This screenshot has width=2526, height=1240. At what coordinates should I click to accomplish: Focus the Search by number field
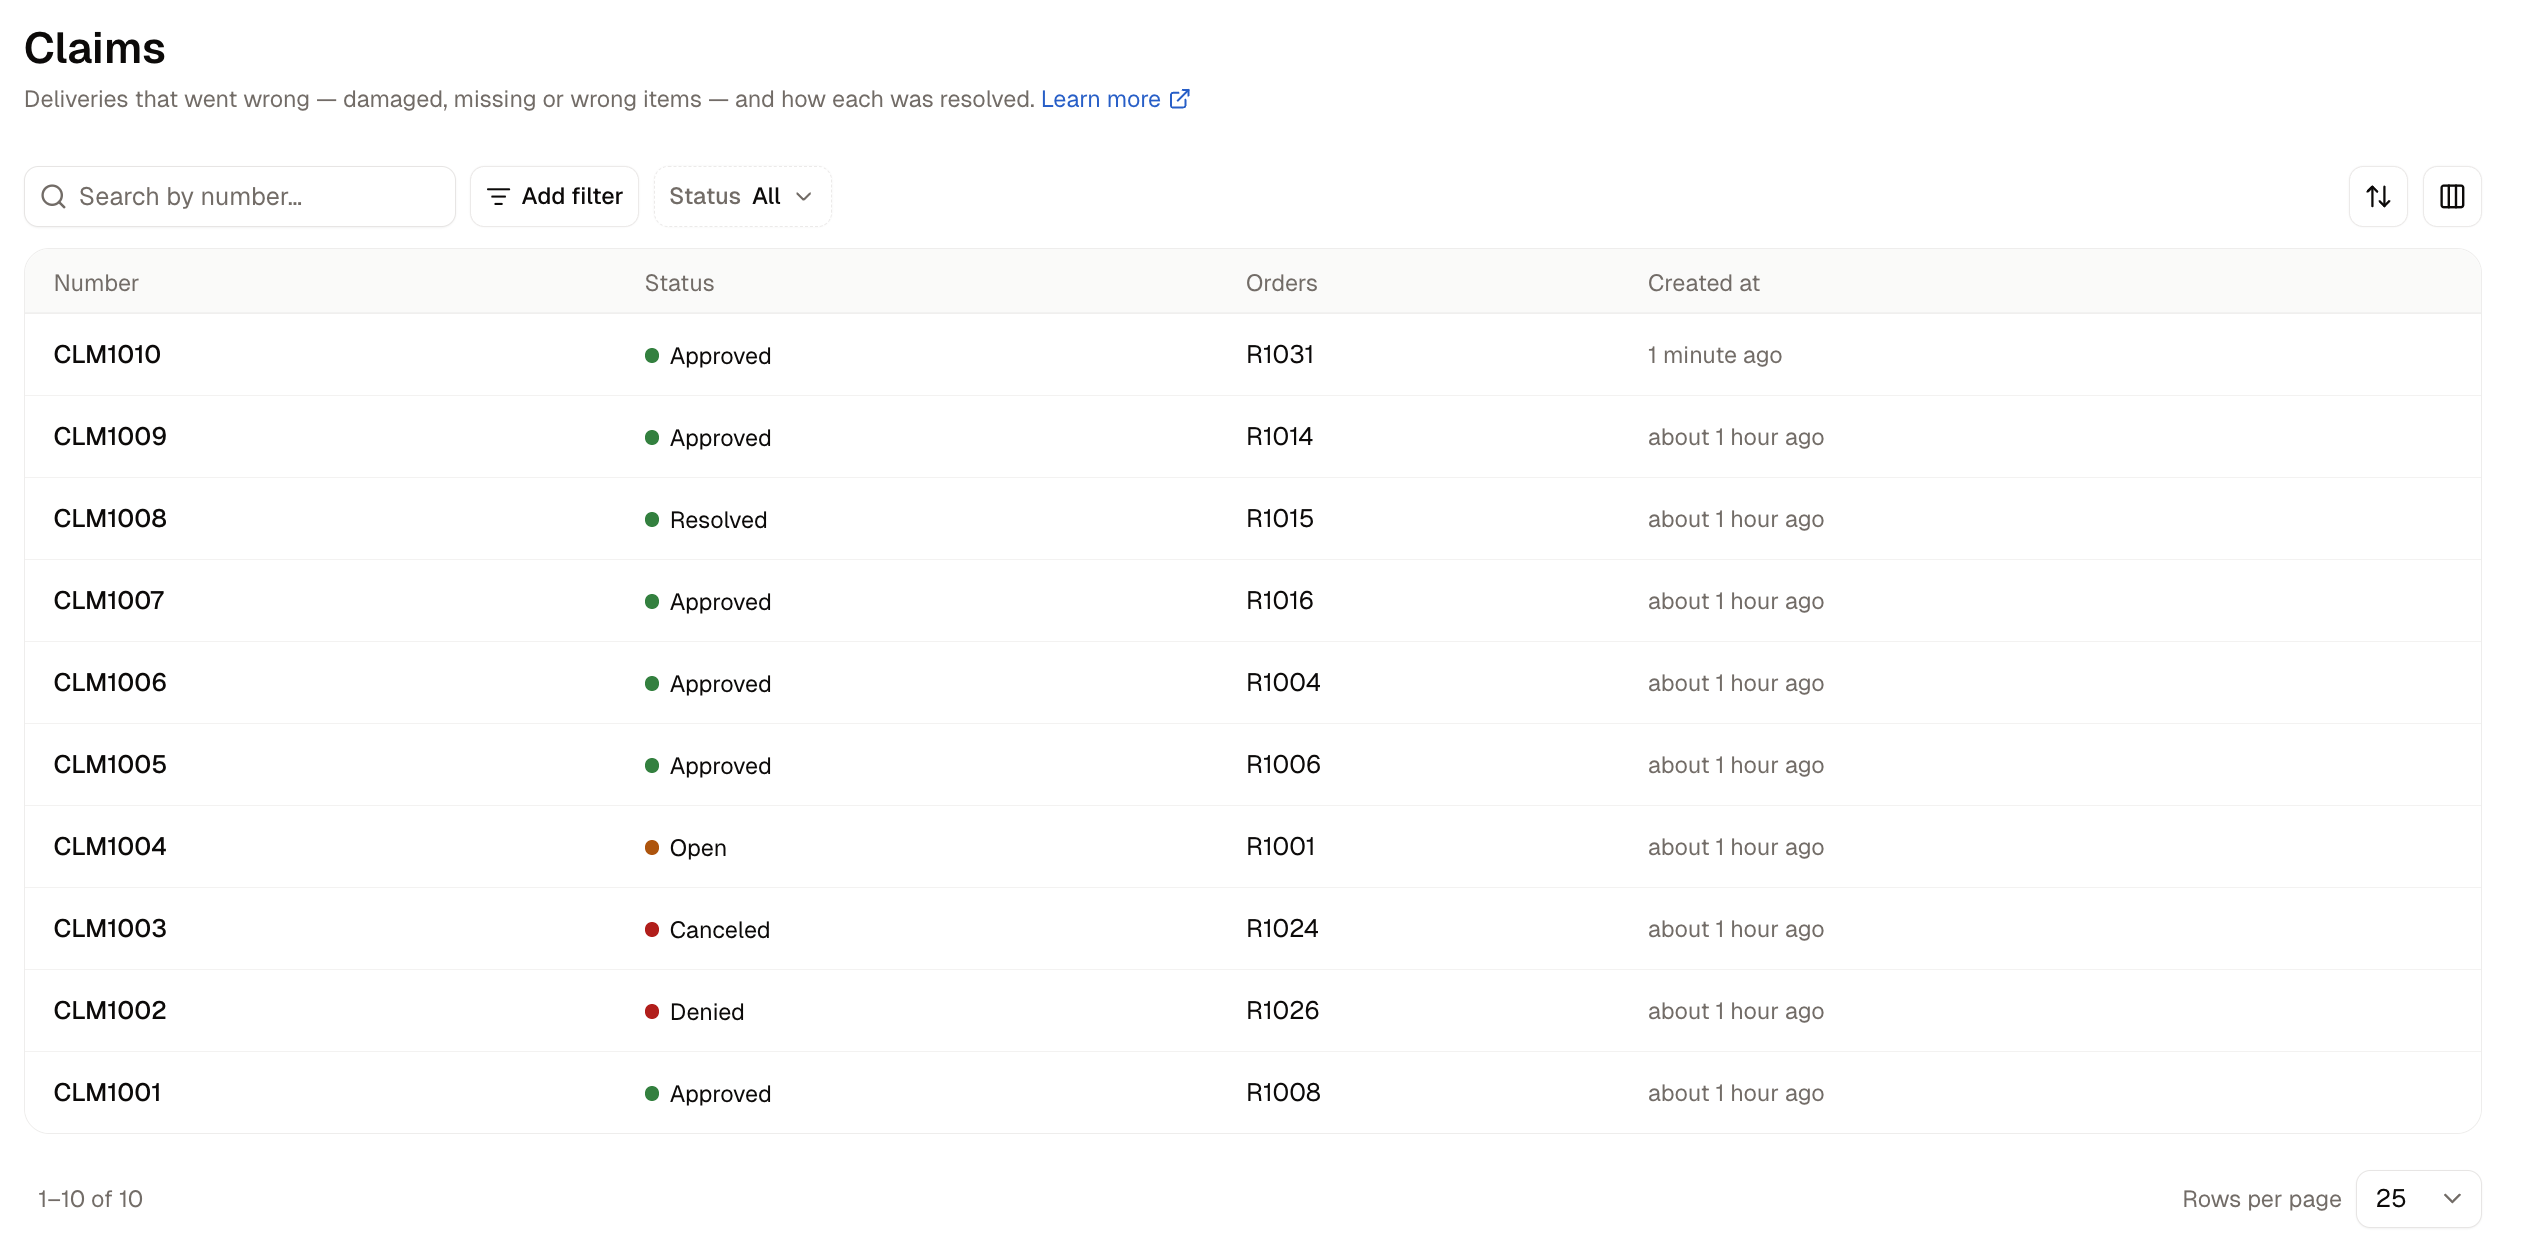tap(240, 196)
